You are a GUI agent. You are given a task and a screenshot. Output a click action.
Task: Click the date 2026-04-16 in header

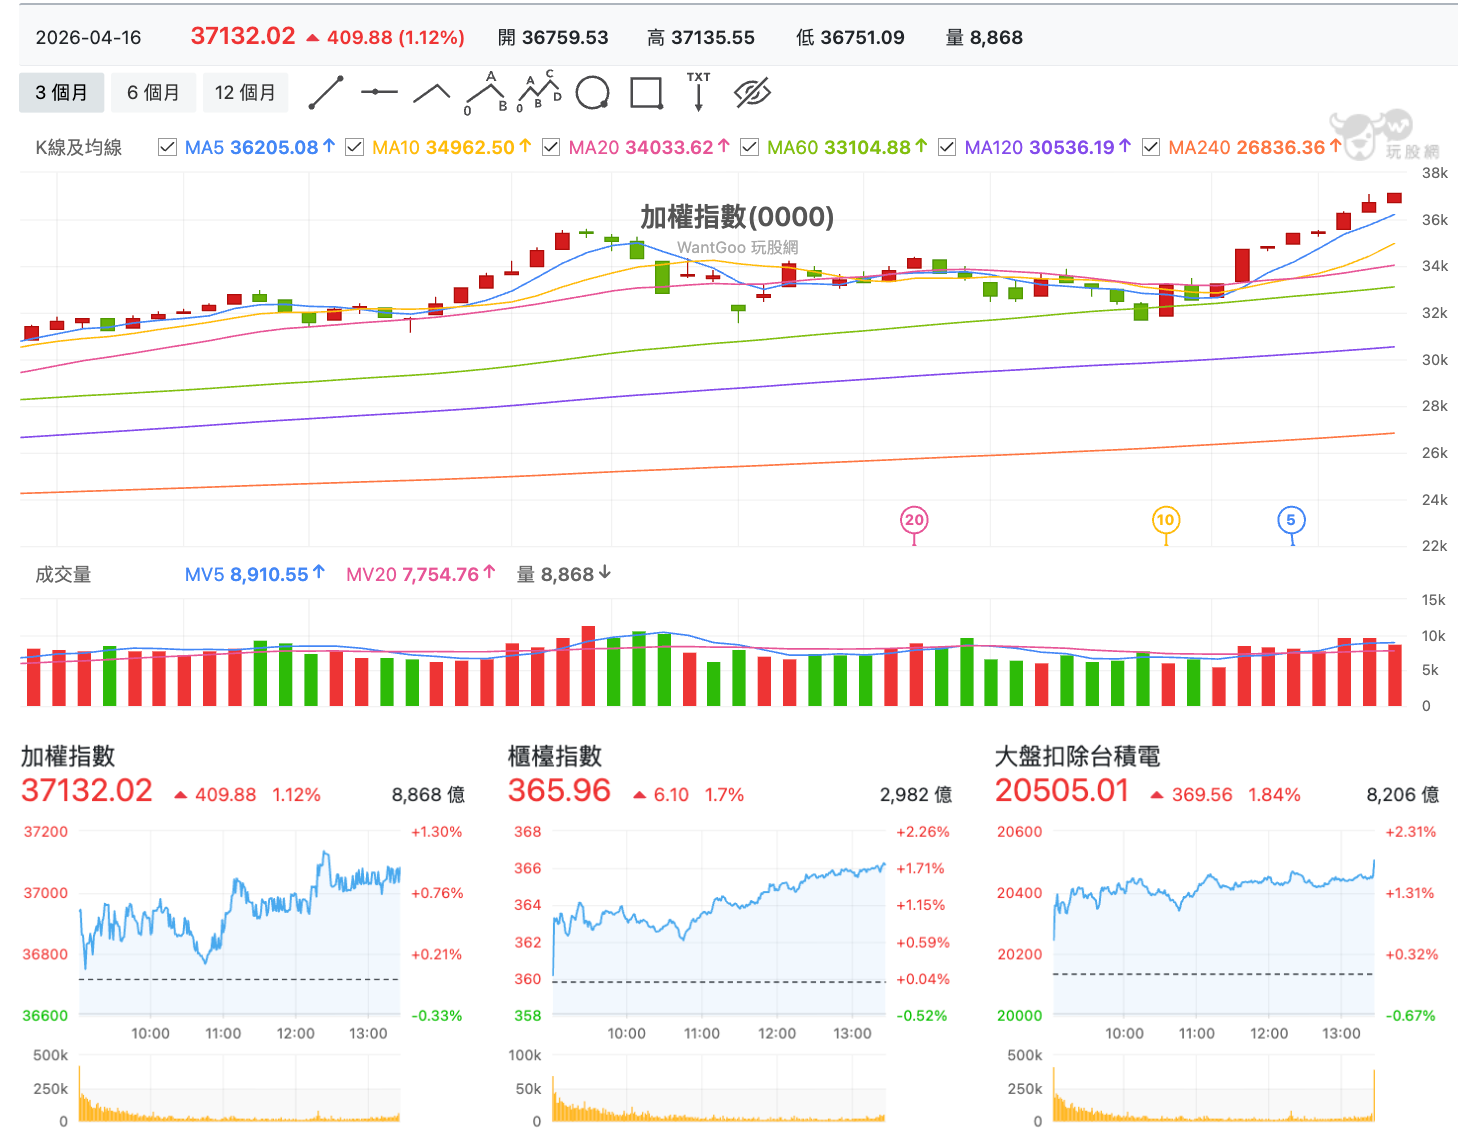coord(89,38)
